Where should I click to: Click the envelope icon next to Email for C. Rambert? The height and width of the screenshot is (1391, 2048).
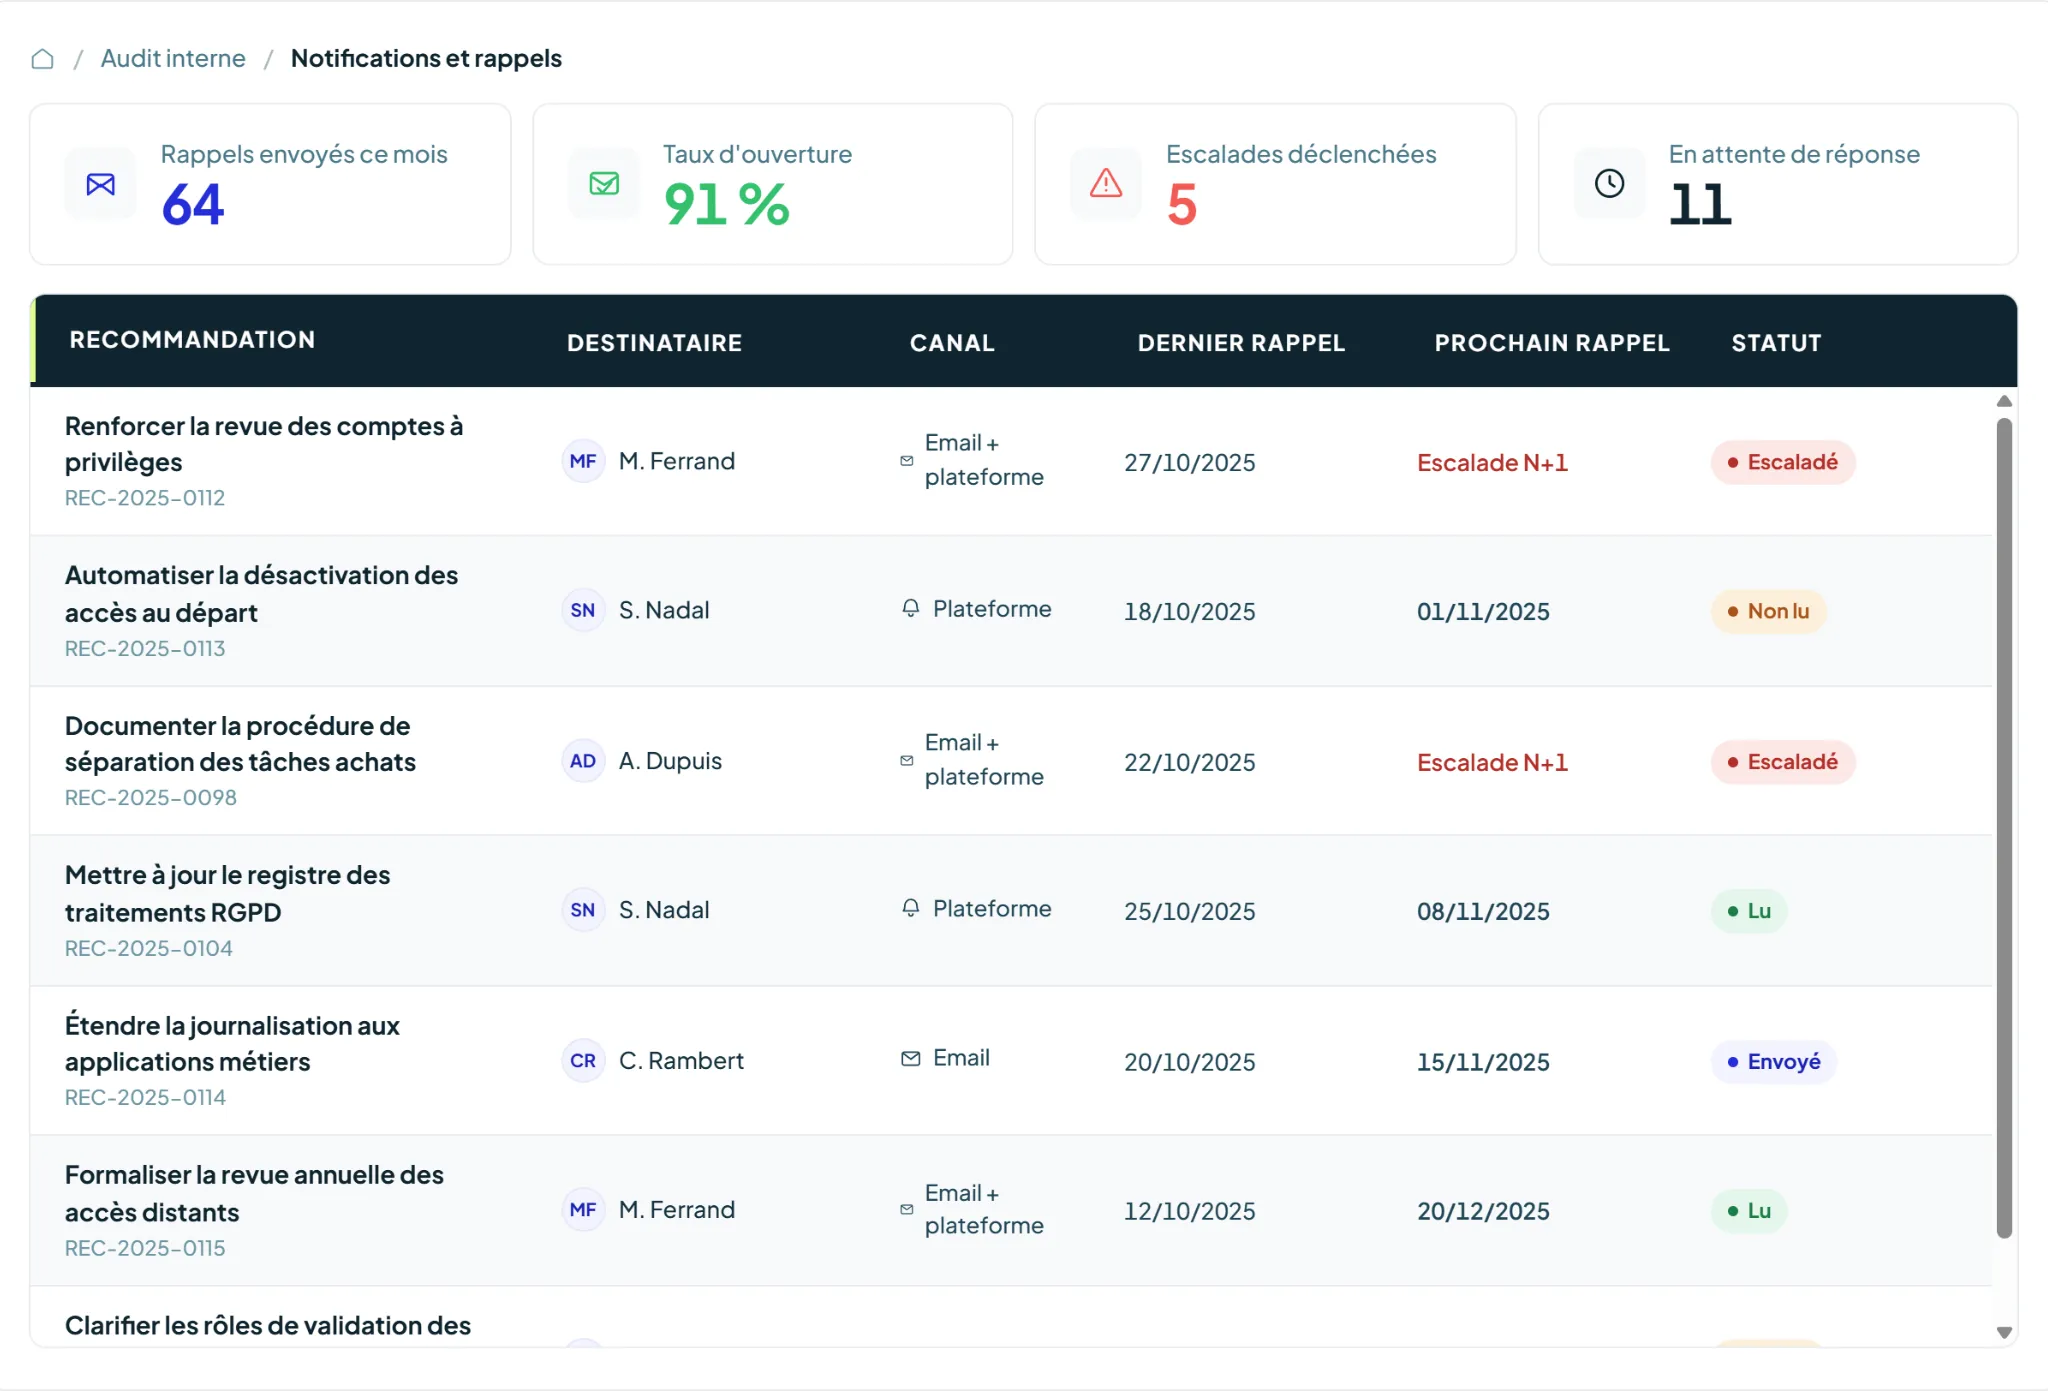[911, 1058]
